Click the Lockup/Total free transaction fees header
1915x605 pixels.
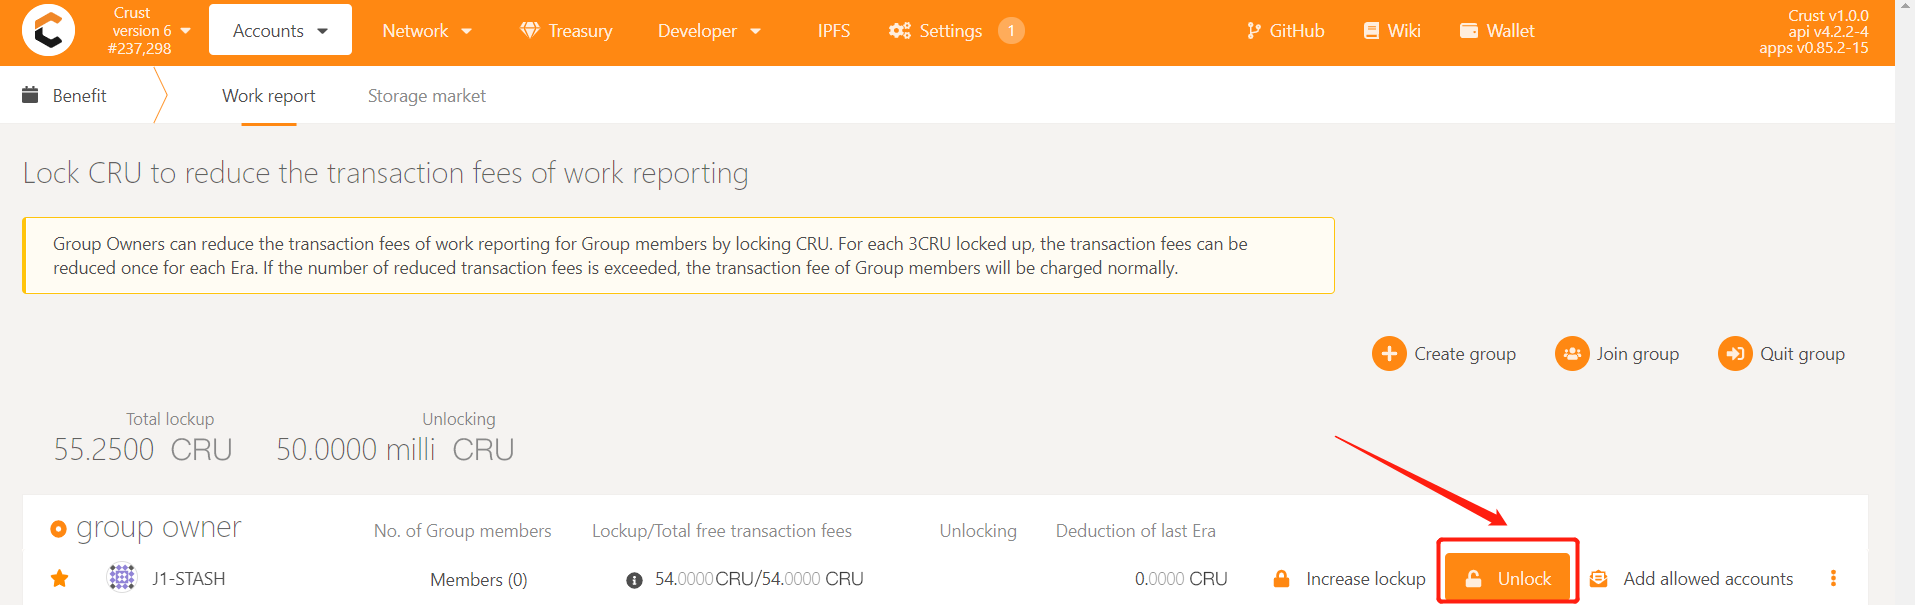point(722,531)
